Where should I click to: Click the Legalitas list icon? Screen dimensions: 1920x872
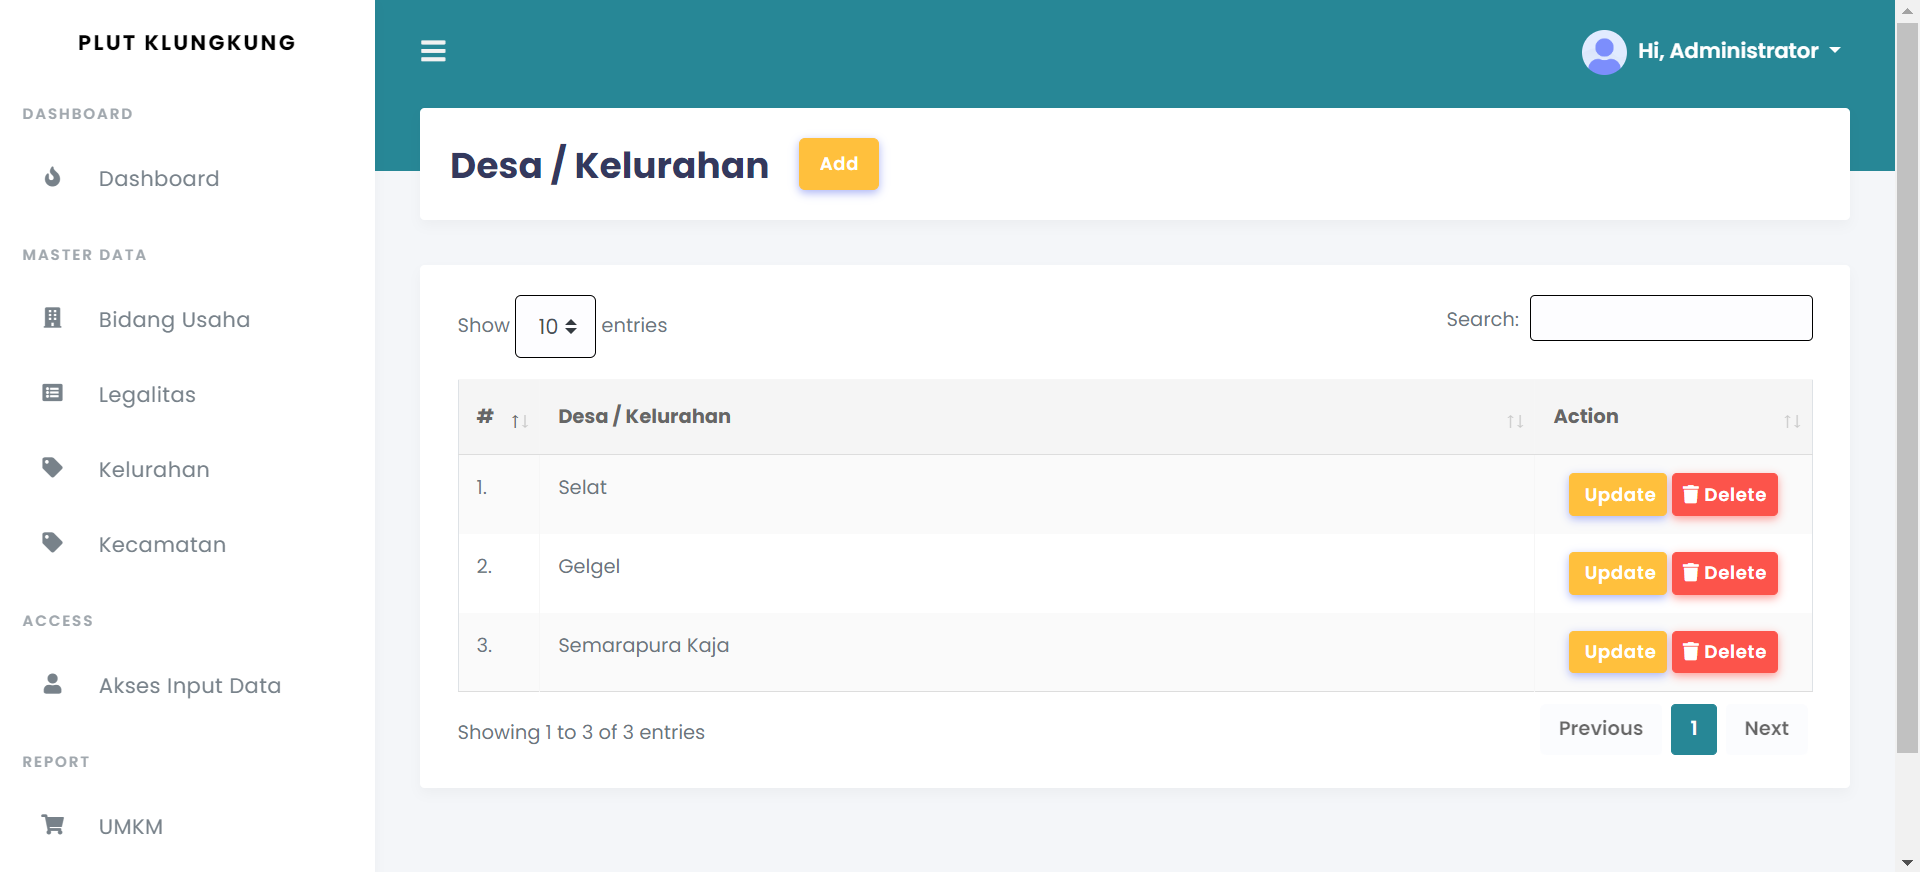53,393
